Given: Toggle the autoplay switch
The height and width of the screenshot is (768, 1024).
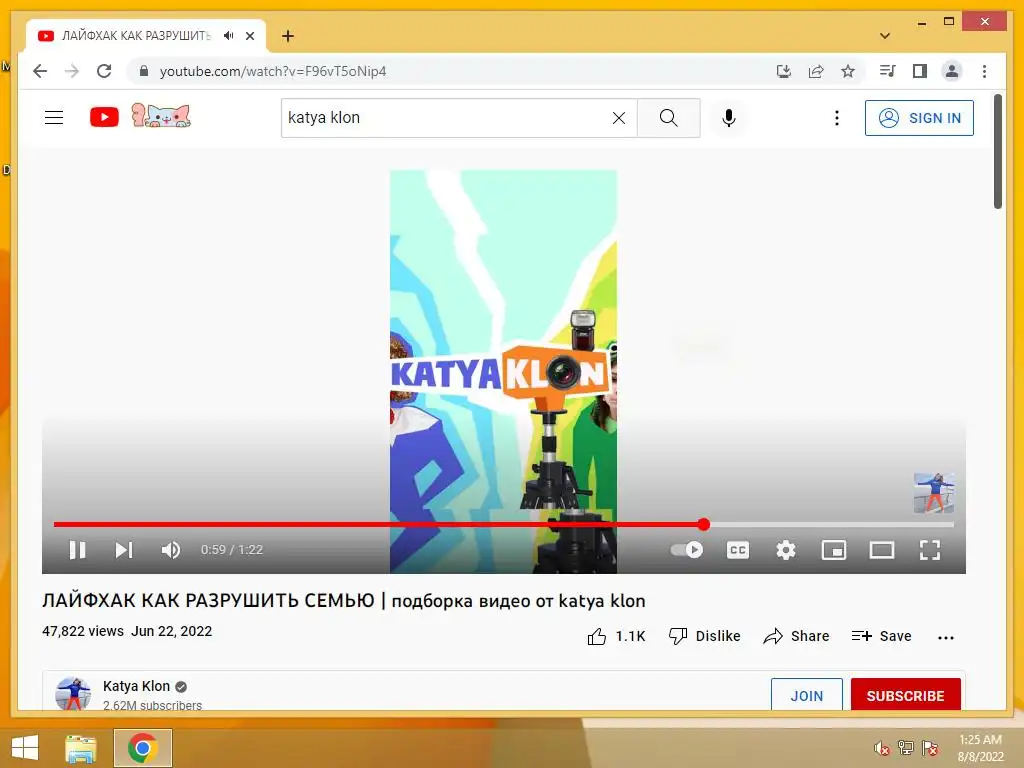Looking at the screenshot, I should coord(687,550).
